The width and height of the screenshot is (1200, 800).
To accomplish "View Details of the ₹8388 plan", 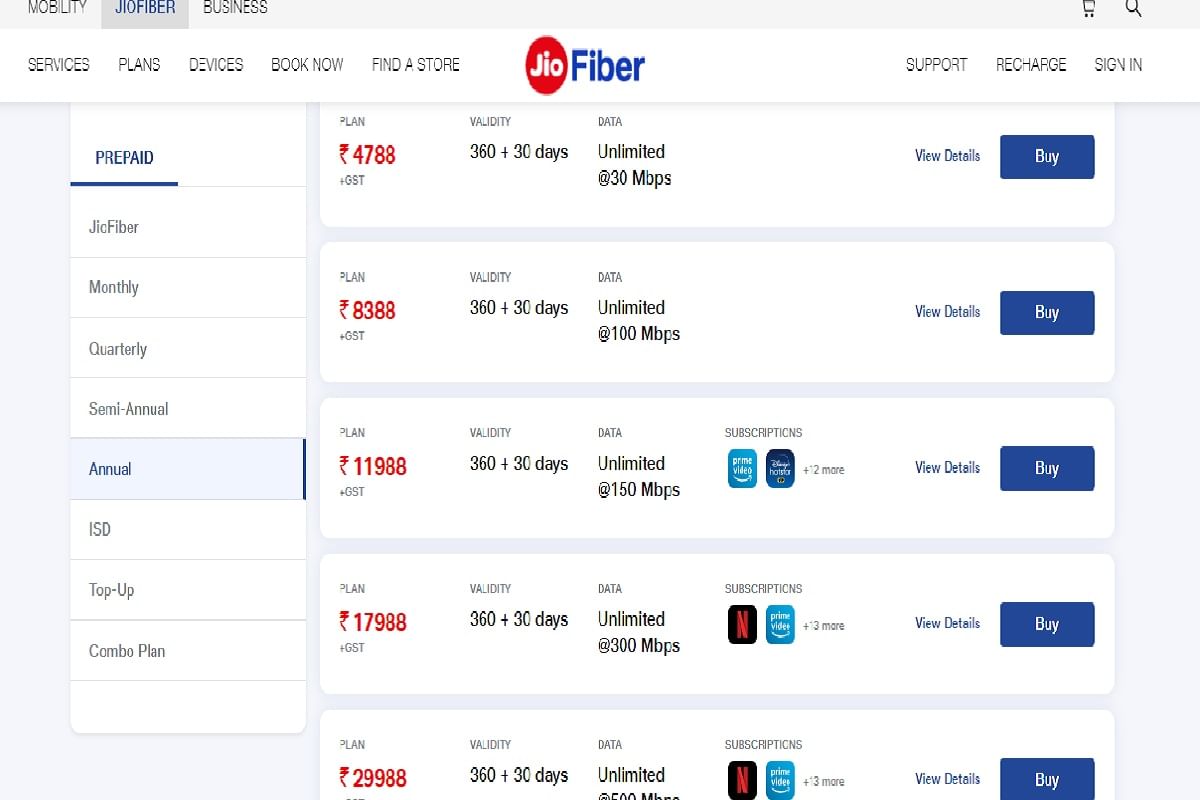I will tap(947, 312).
